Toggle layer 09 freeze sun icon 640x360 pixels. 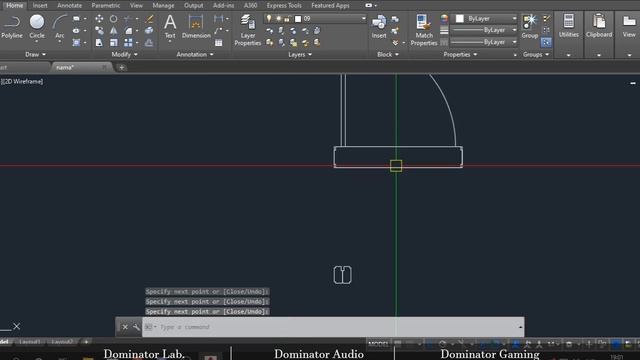click(x=278, y=19)
